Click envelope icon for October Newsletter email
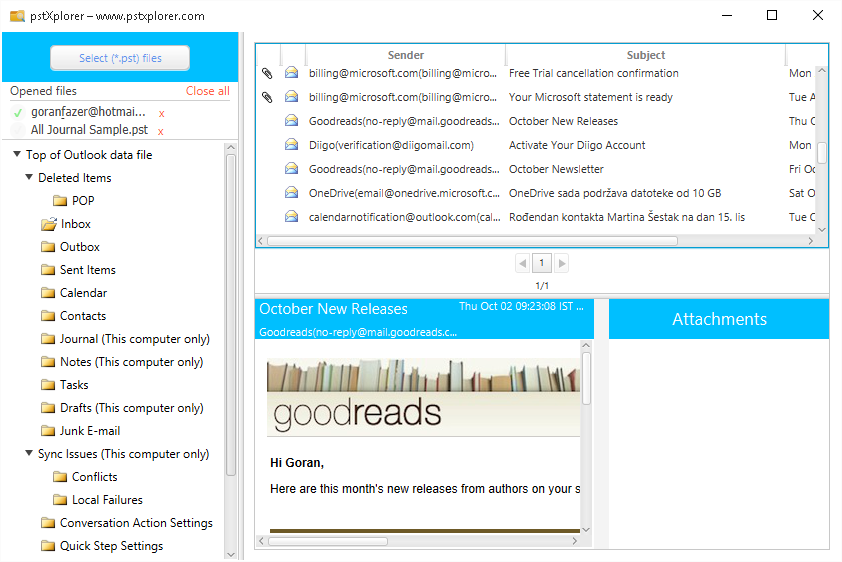This screenshot has height=562, width=842. pyautogui.click(x=292, y=169)
